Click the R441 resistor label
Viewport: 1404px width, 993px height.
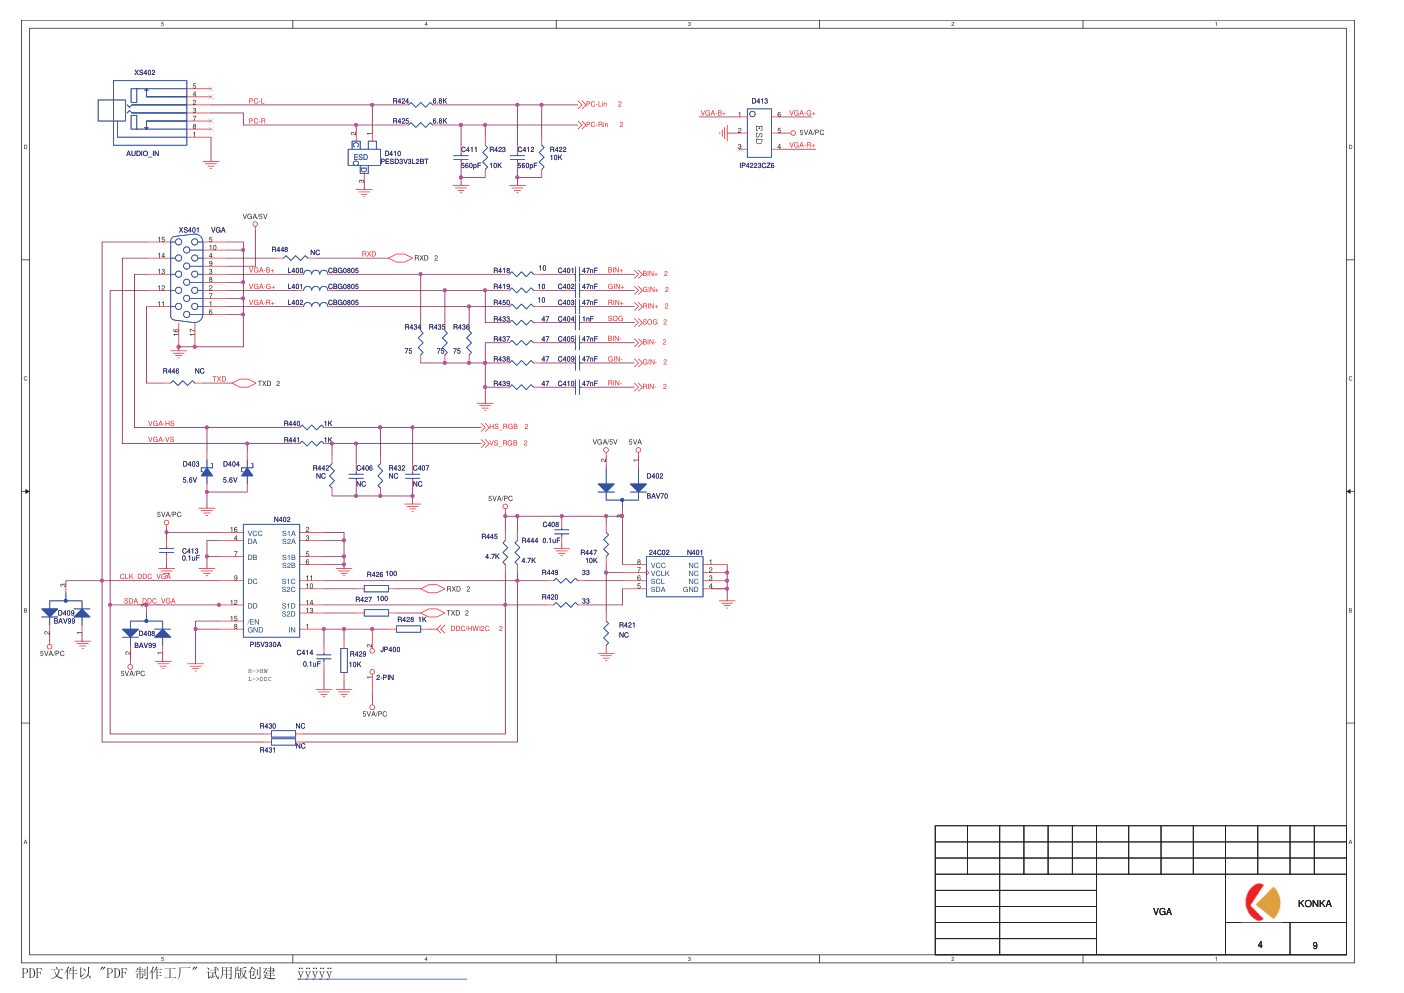292,440
